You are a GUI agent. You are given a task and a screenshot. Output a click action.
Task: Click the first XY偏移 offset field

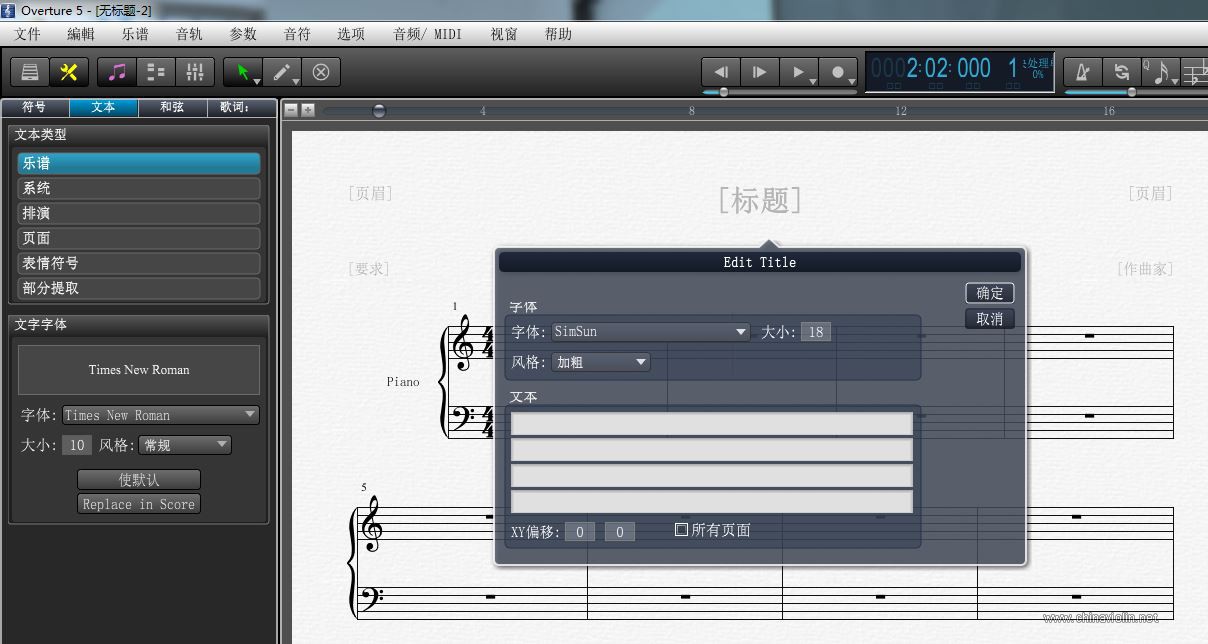pyautogui.click(x=580, y=532)
